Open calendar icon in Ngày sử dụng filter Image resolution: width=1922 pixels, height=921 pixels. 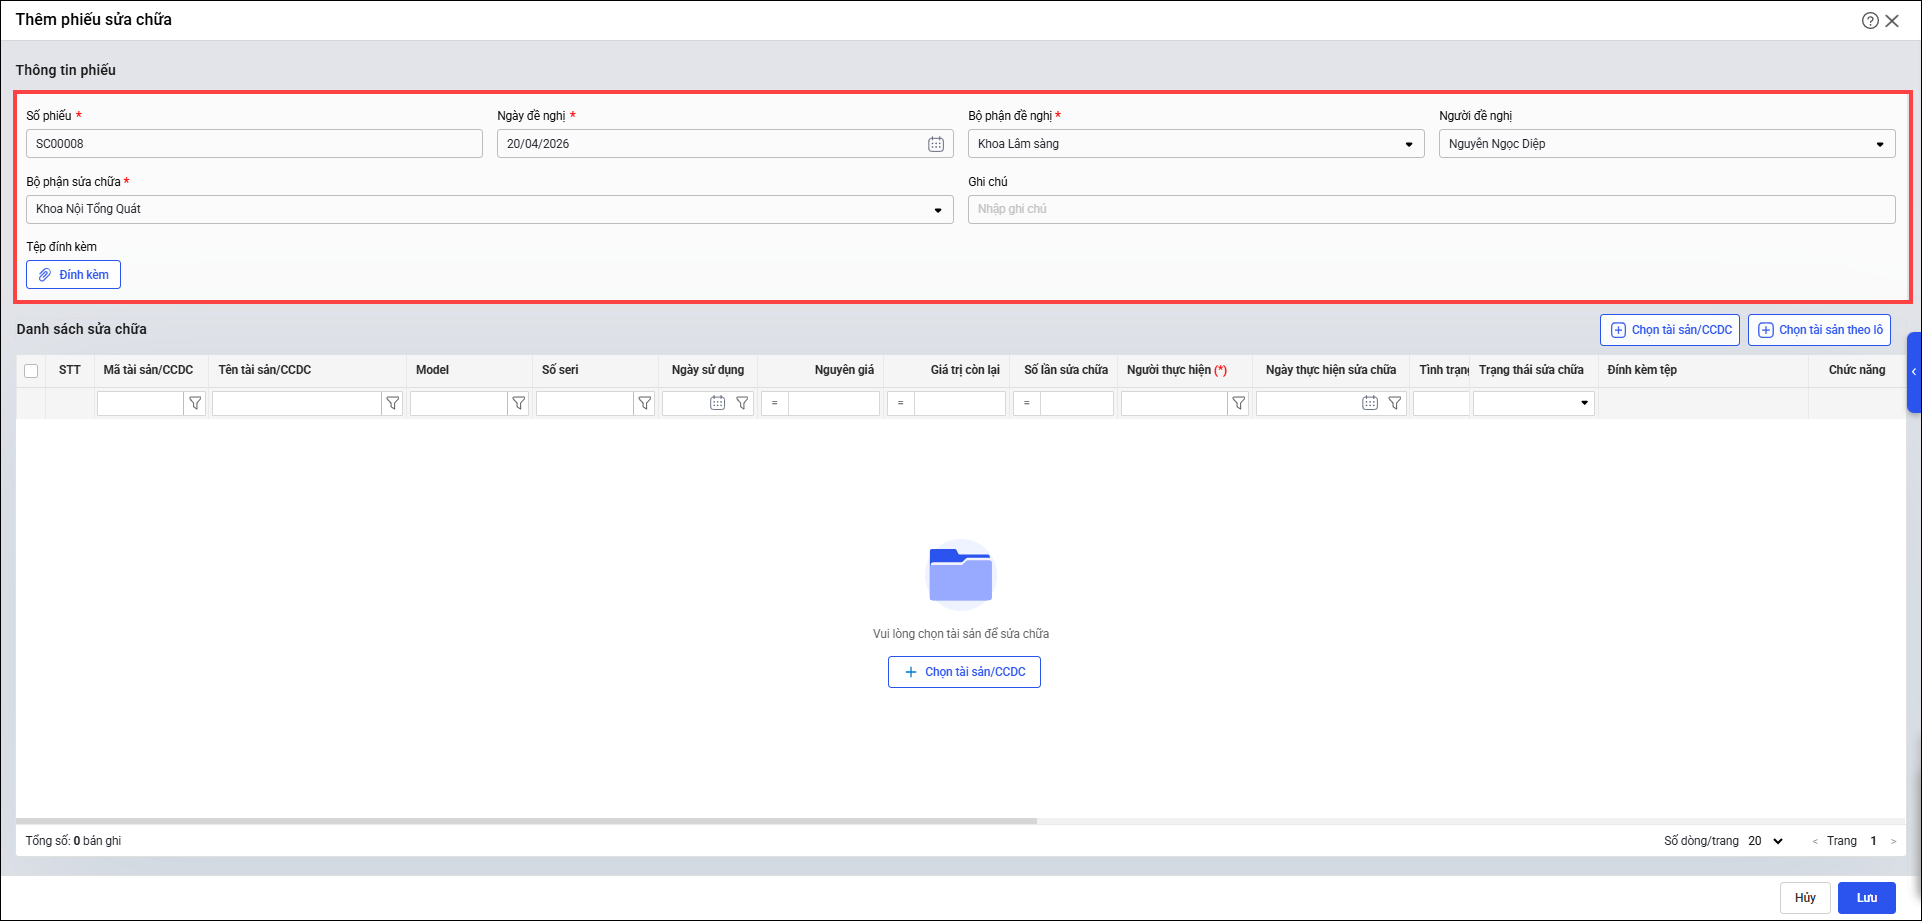pyautogui.click(x=717, y=403)
